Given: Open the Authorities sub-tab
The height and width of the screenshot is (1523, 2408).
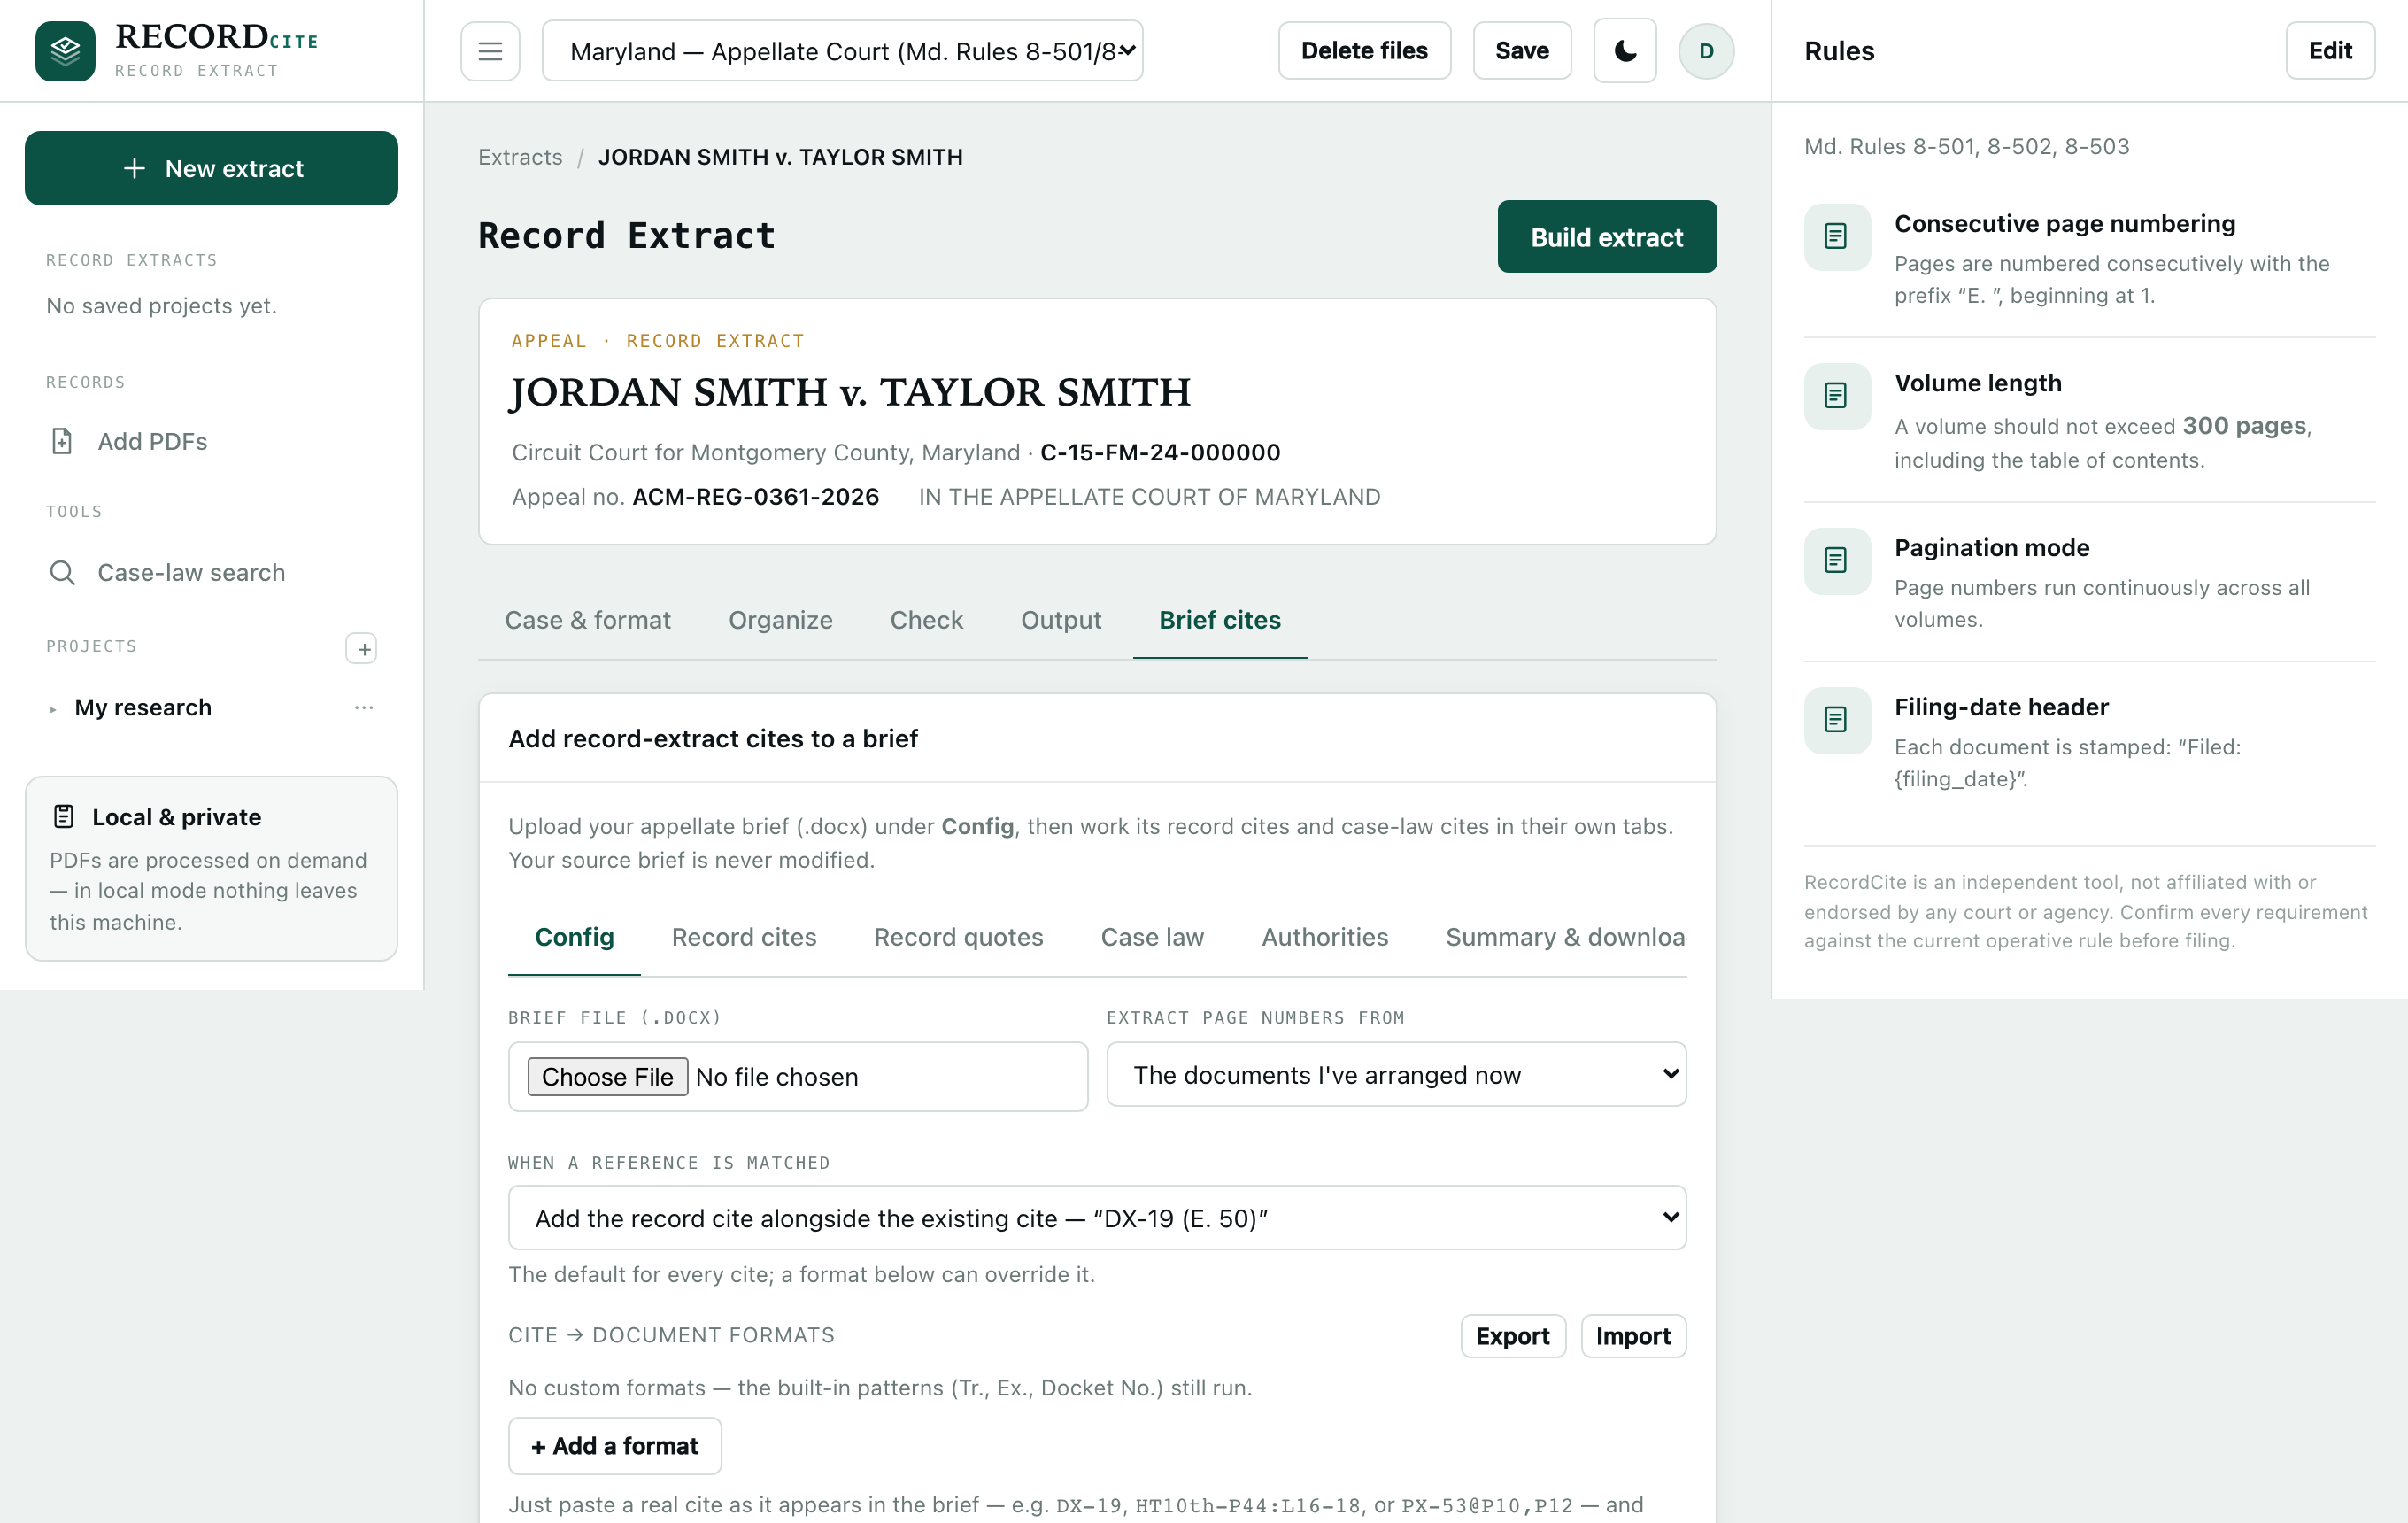Looking at the screenshot, I should tap(1325, 937).
